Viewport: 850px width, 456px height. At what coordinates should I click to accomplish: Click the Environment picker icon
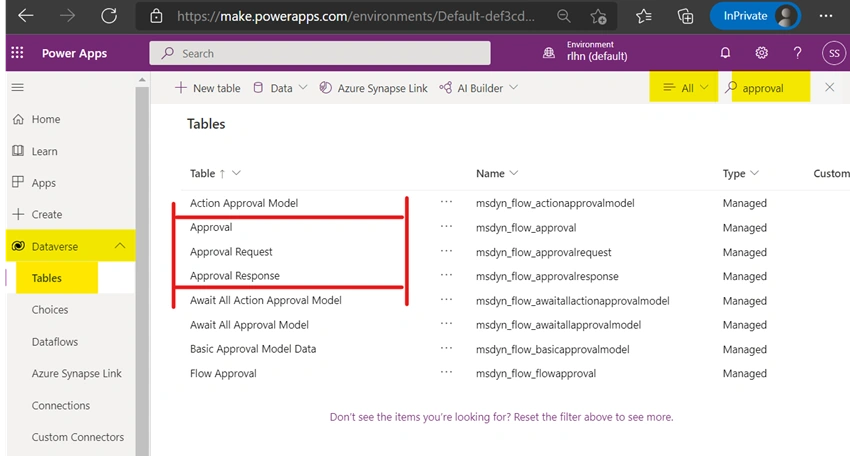click(549, 53)
